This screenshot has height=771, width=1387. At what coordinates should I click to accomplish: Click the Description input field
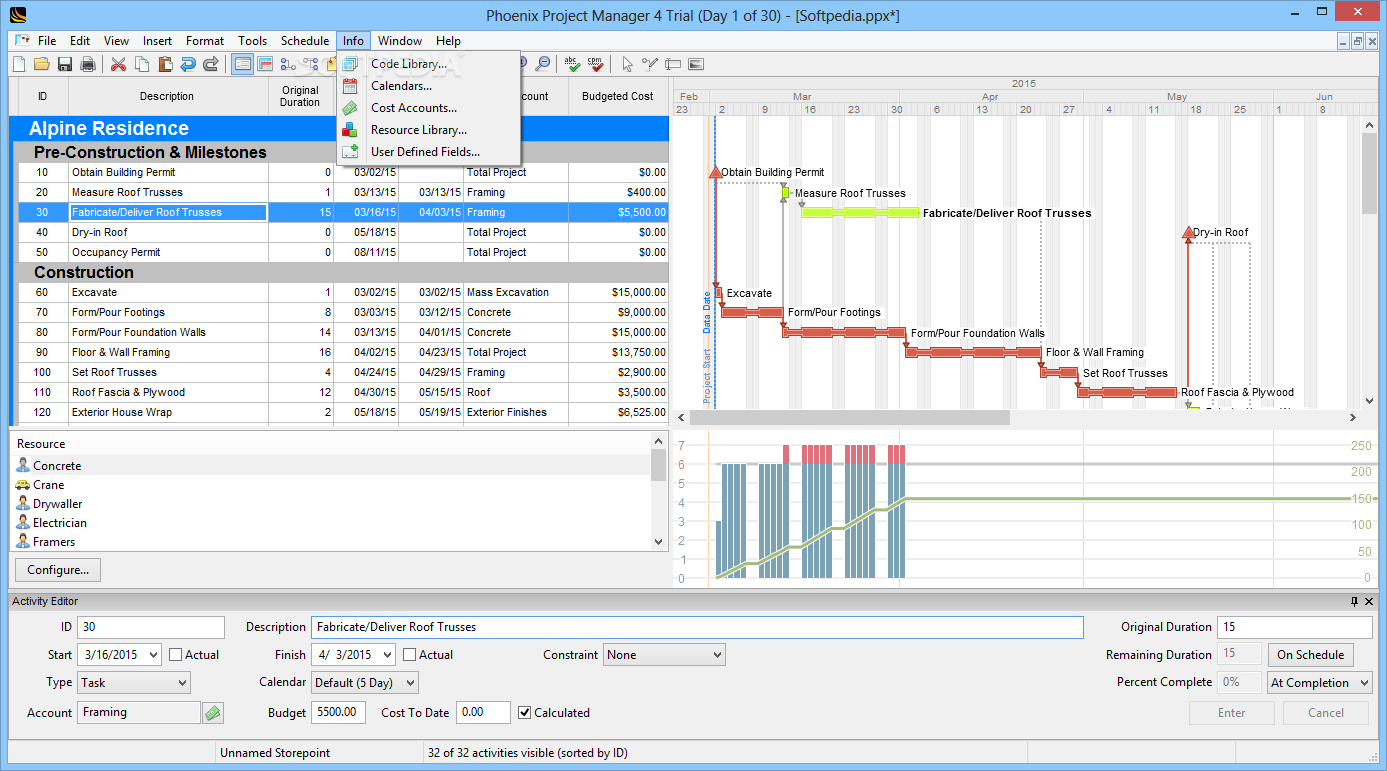(x=697, y=627)
